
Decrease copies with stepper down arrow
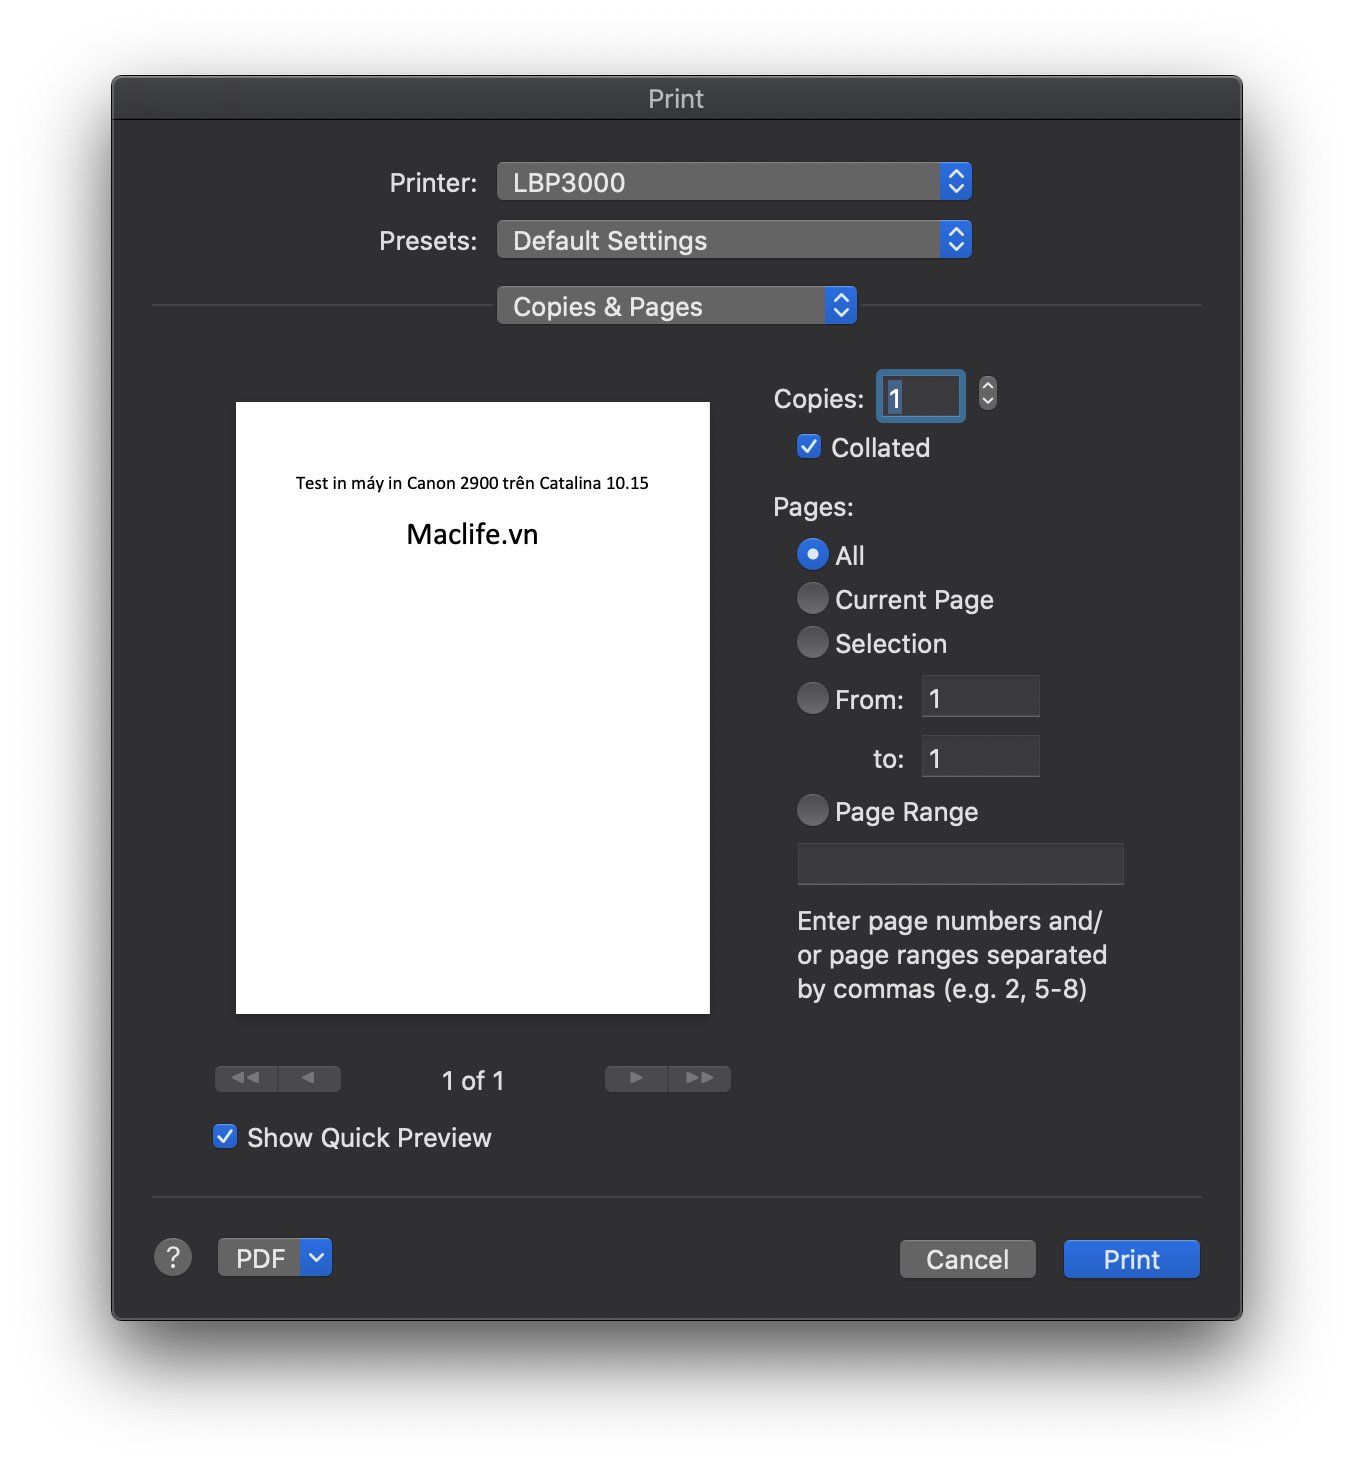pyautogui.click(x=987, y=401)
